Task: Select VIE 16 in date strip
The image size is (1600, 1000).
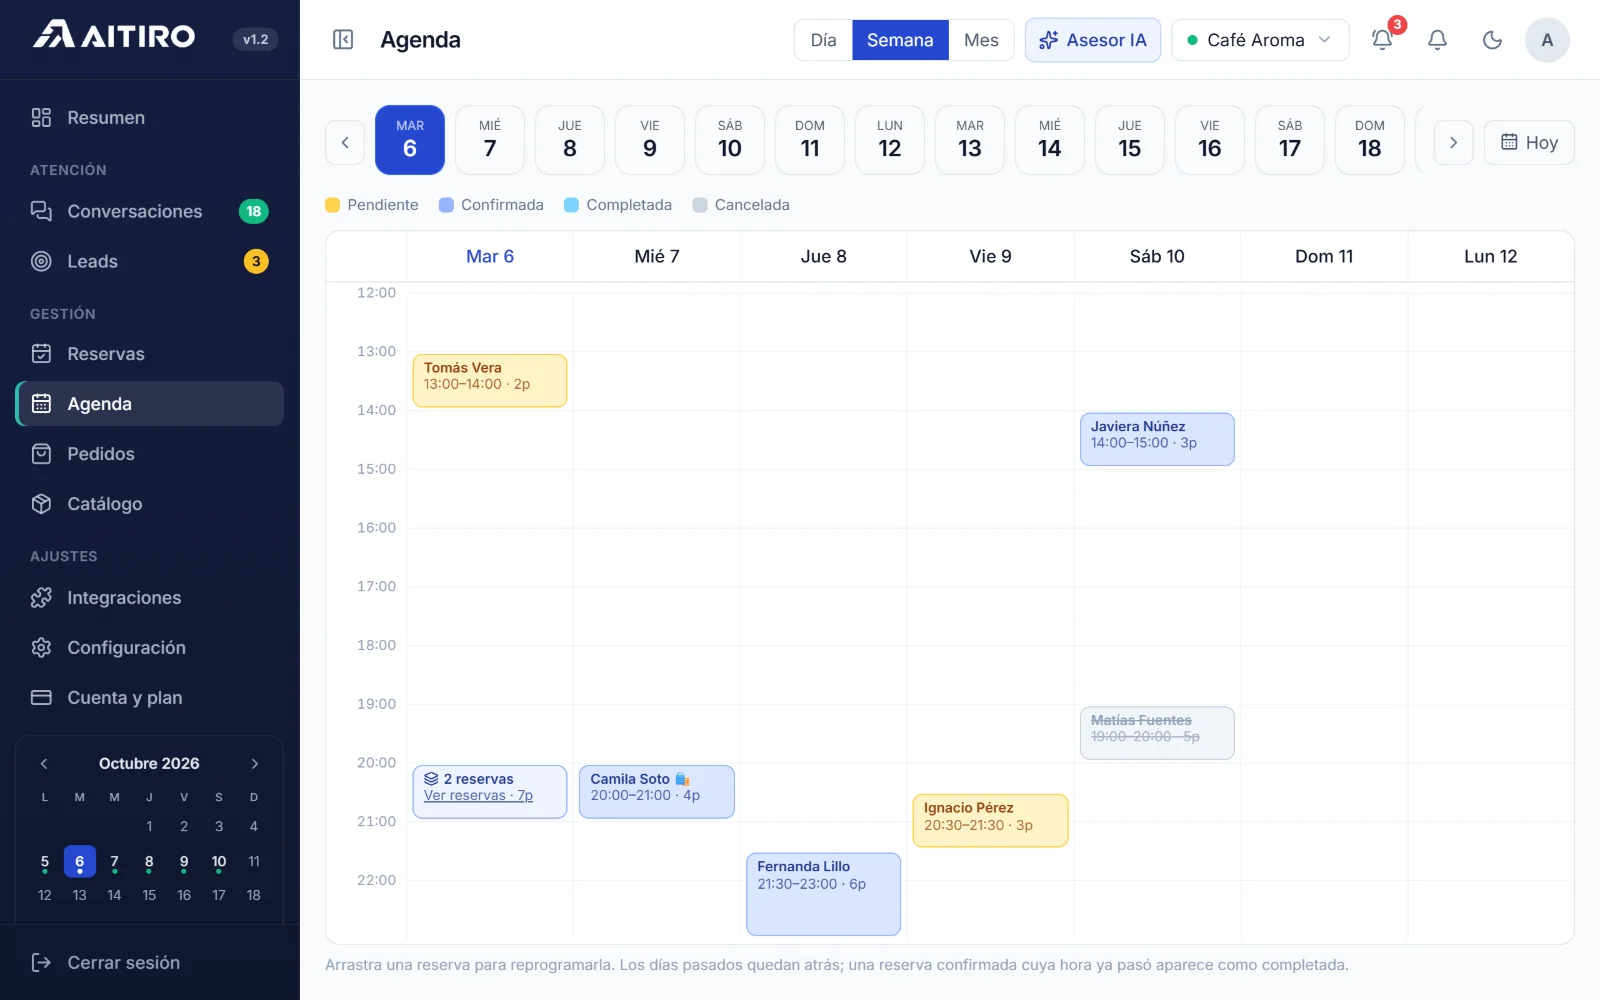Action: (x=1210, y=140)
